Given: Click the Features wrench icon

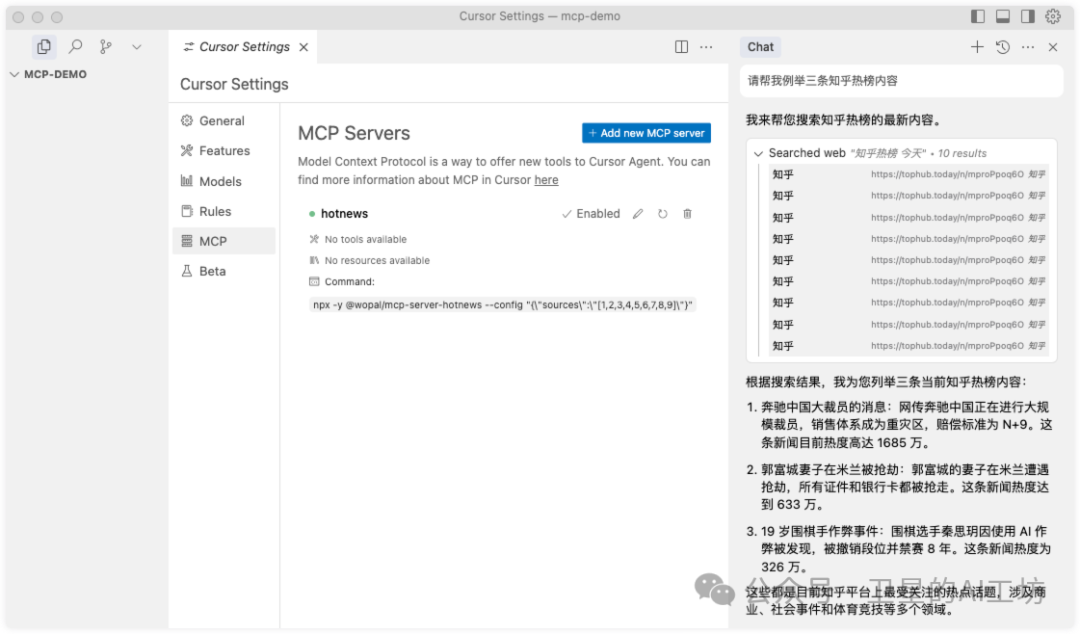Looking at the screenshot, I should click(x=187, y=150).
